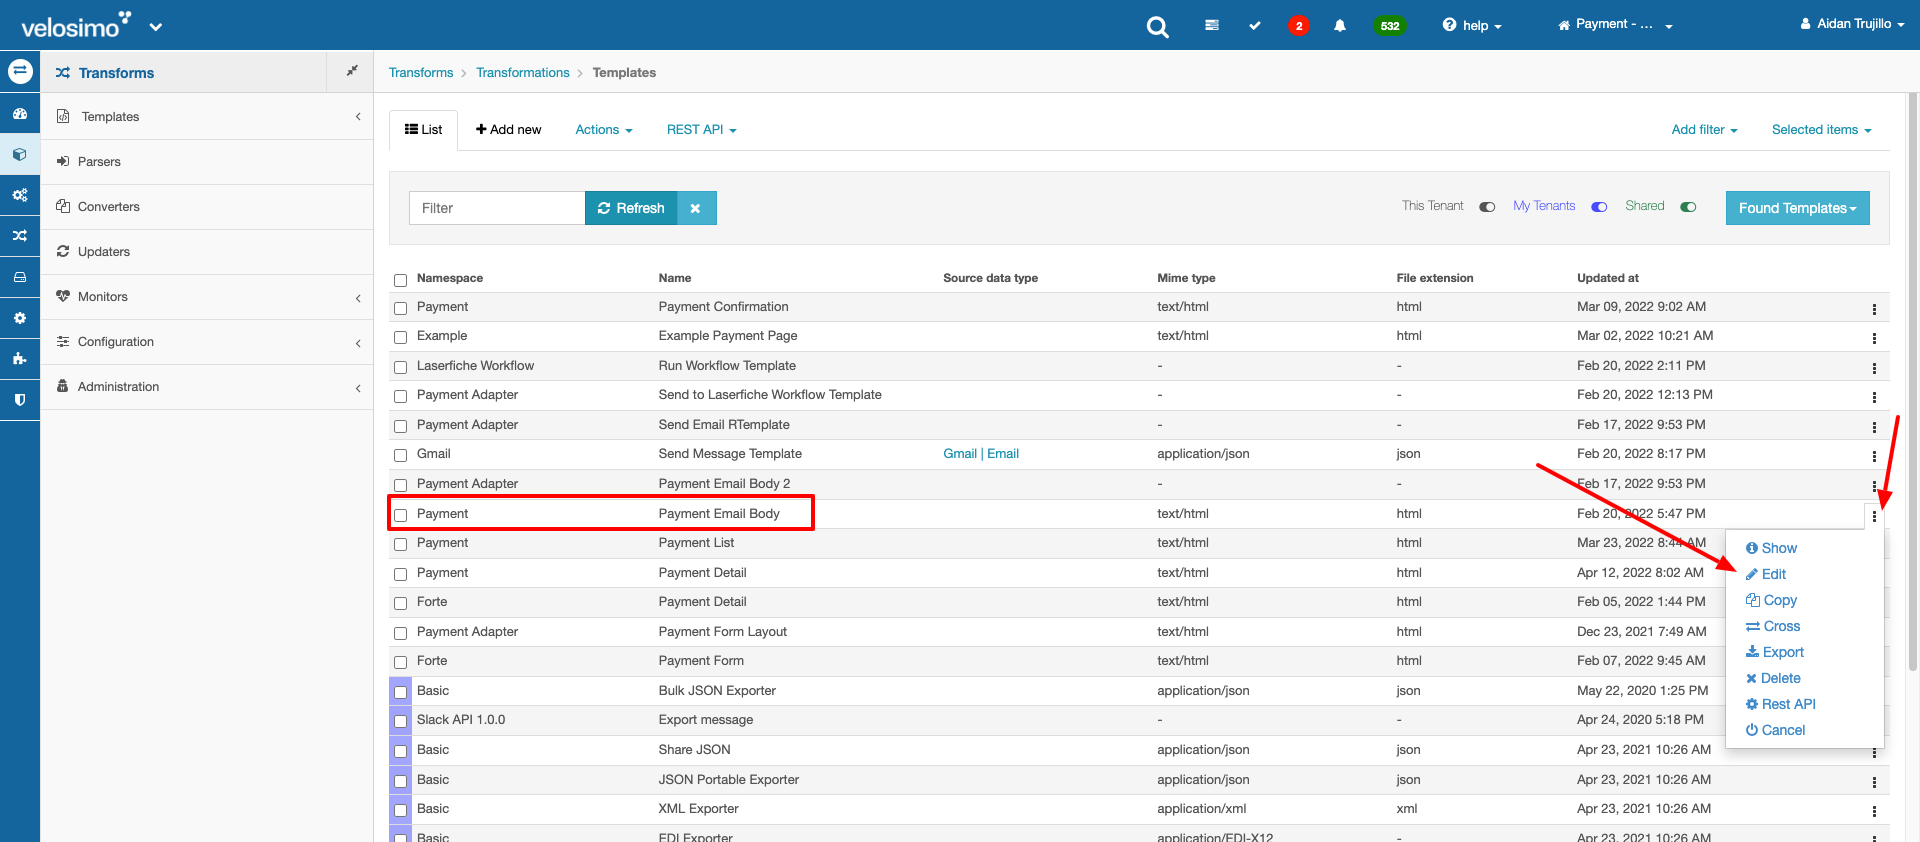Screen dimensions: 1920x842
Task: Check the Bulk JSON Exporter row checkbox
Action: click(400, 692)
